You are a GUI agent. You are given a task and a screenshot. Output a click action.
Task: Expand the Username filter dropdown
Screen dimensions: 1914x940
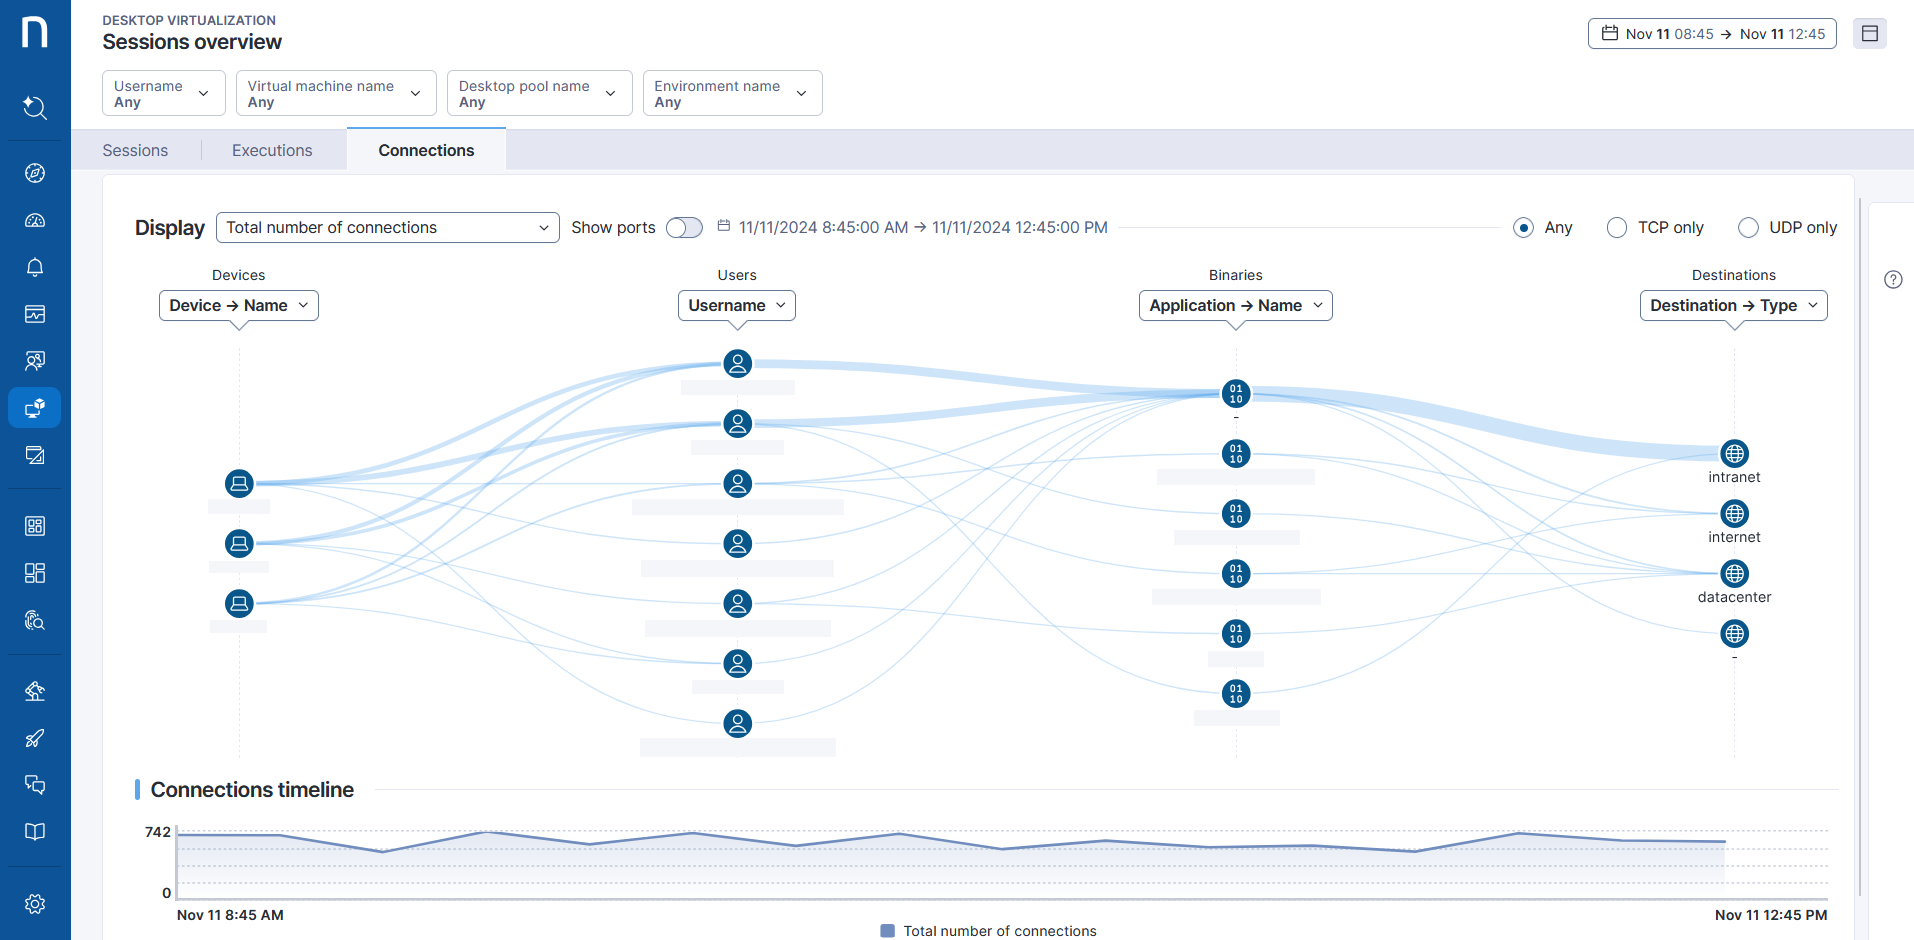click(x=163, y=92)
